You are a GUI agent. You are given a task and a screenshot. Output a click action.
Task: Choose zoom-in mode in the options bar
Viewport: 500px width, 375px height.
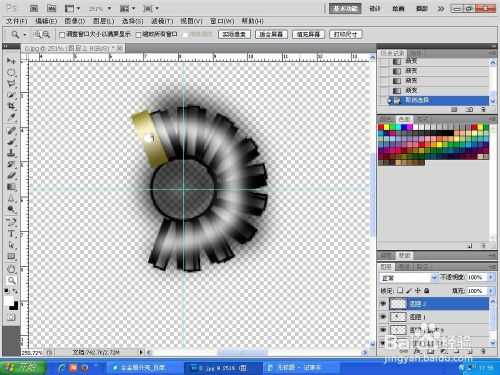pyautogui.click(x=37, y=34)
